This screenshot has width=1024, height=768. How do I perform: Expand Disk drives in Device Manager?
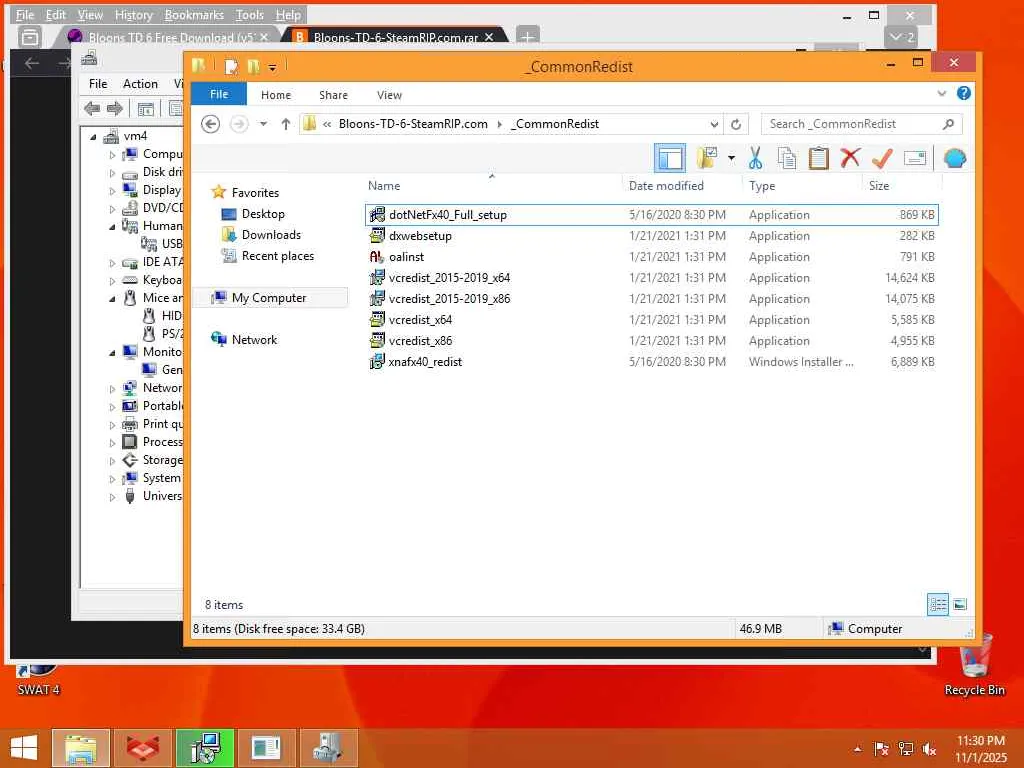pyautogui.click(x=112, y=173)
